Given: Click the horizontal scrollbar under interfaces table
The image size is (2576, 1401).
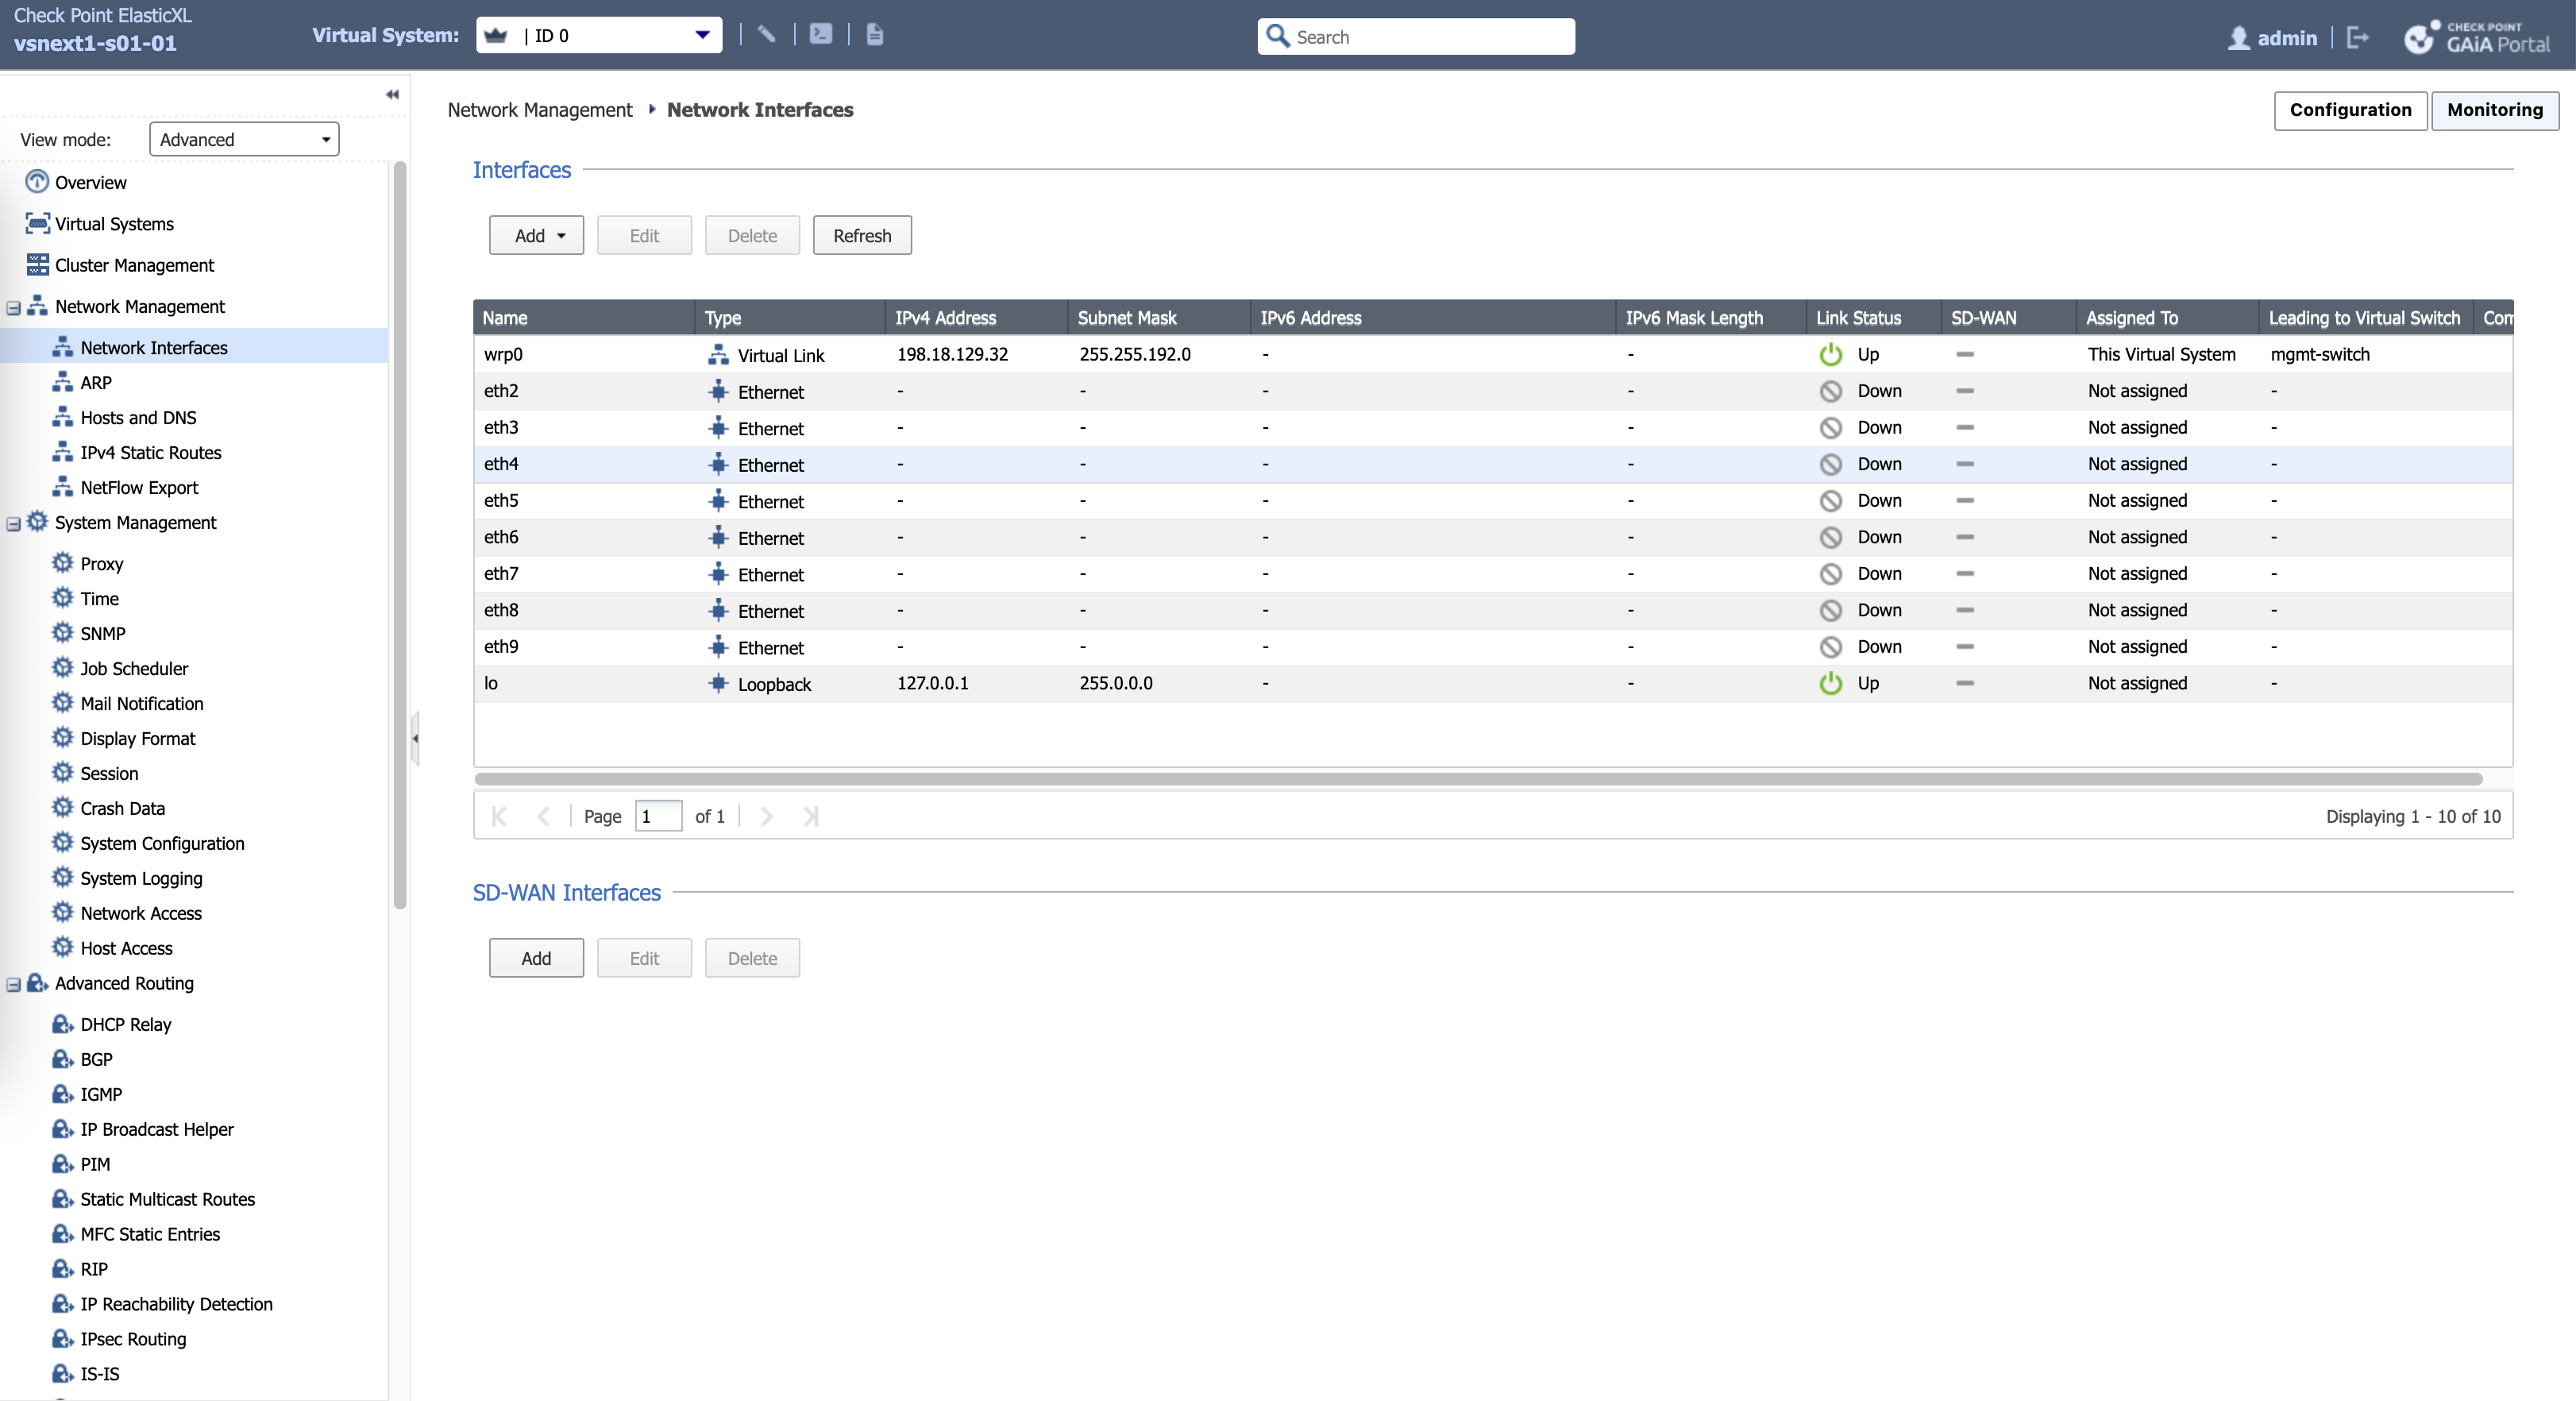Looking at the screenshot, I should [x=1478, y=778].
